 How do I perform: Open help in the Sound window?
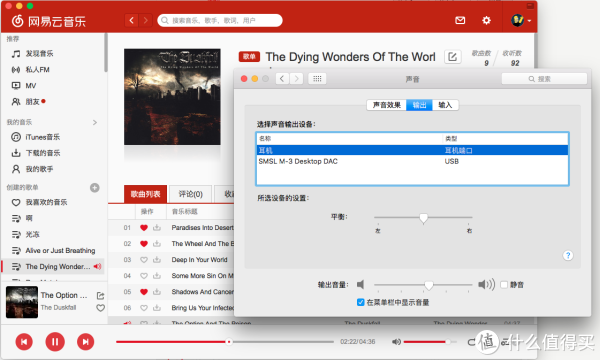[568, 255]
